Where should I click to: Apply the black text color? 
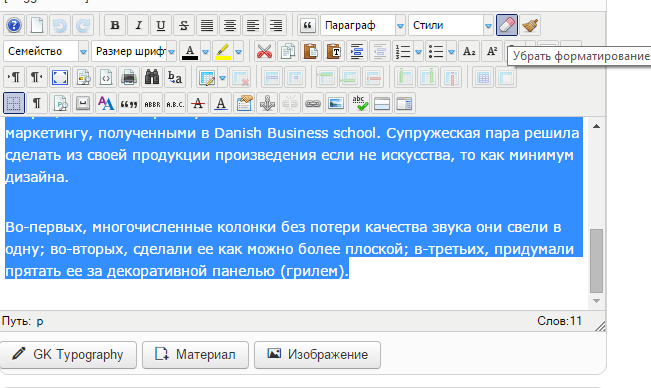190,51
